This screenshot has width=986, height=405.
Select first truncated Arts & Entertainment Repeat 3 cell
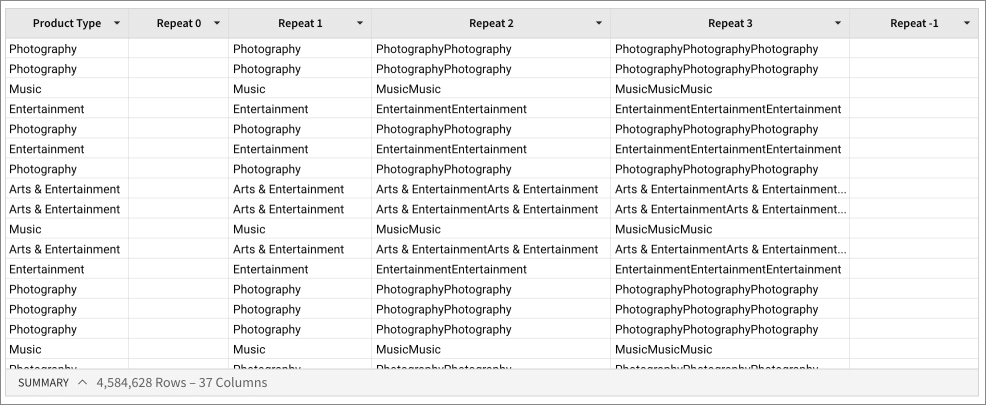(729, 189)
